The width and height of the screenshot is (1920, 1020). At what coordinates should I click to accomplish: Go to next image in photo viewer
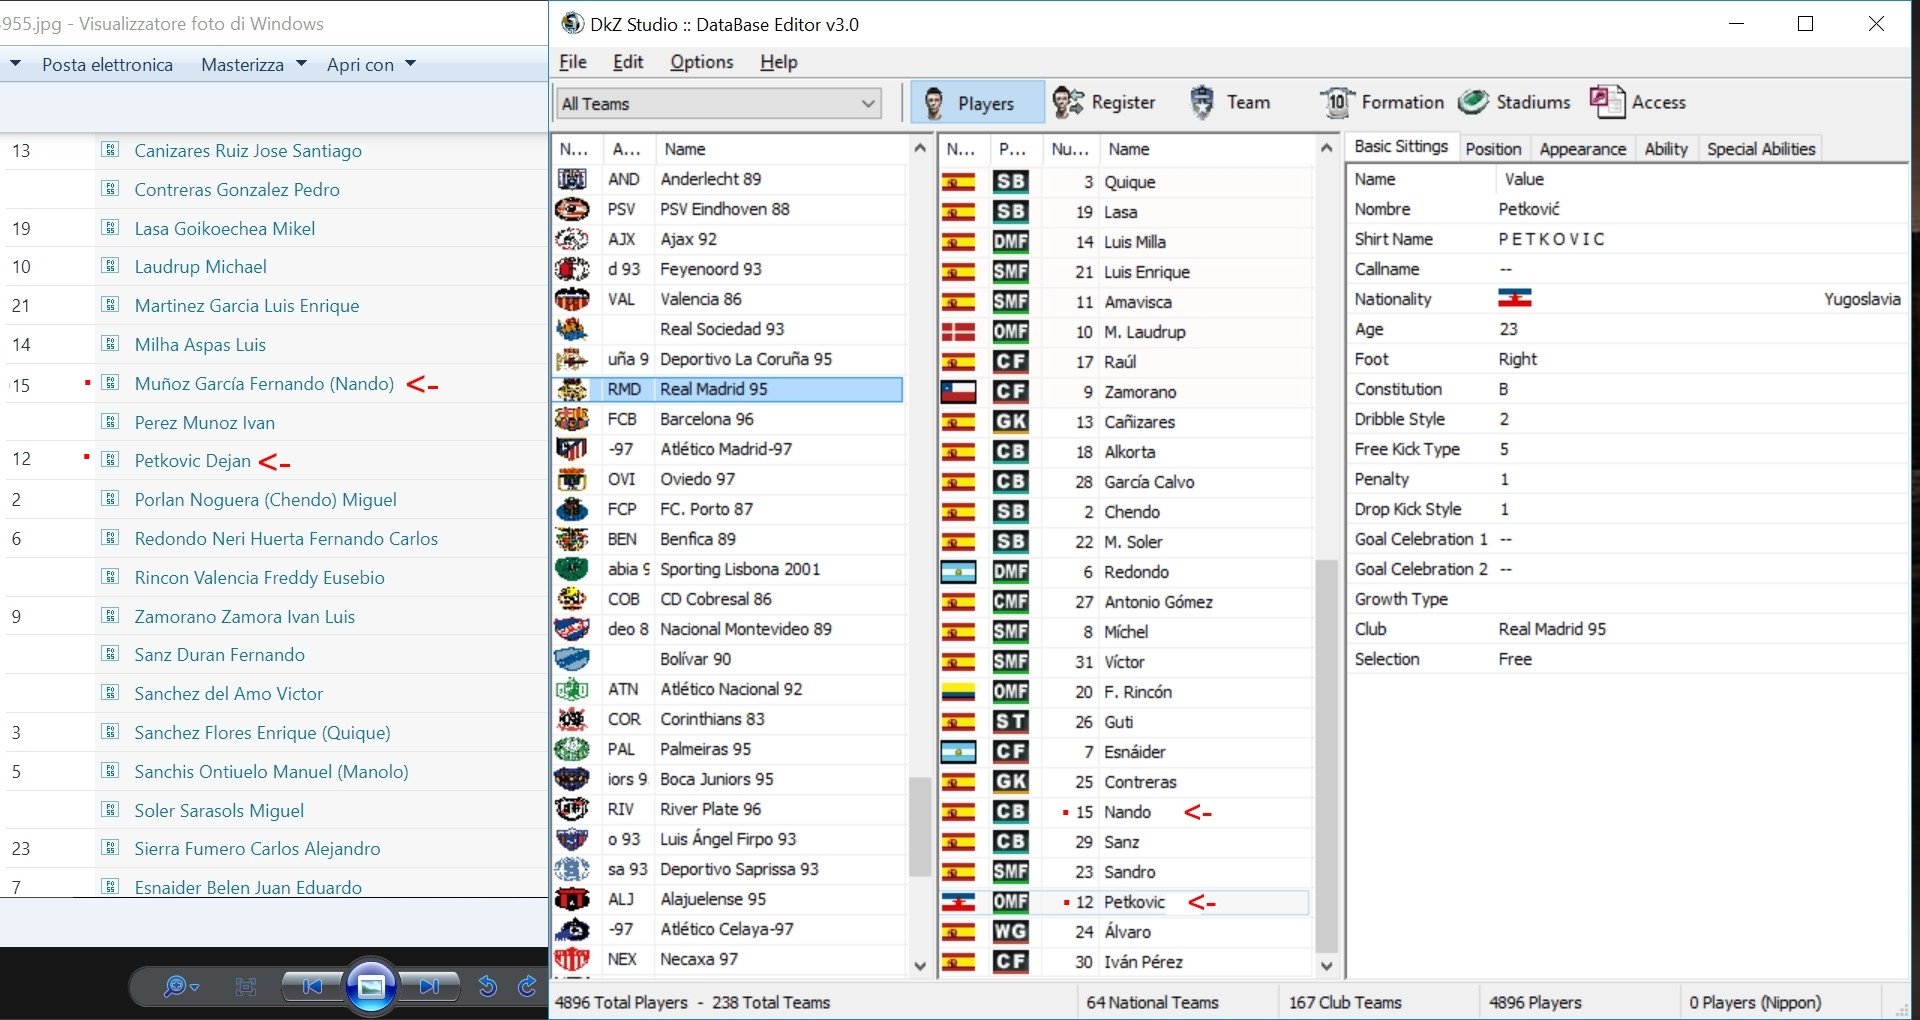[430, 987]
